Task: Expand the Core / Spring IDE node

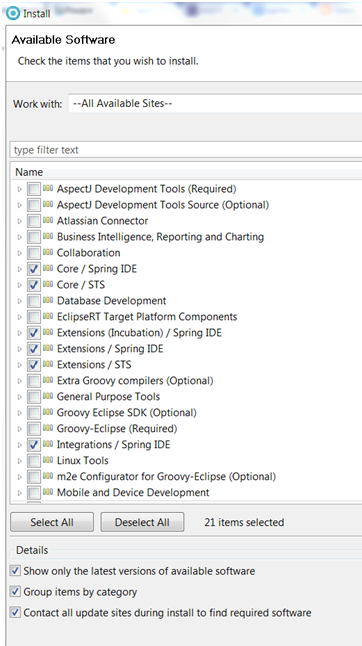Action: [19, 269]
